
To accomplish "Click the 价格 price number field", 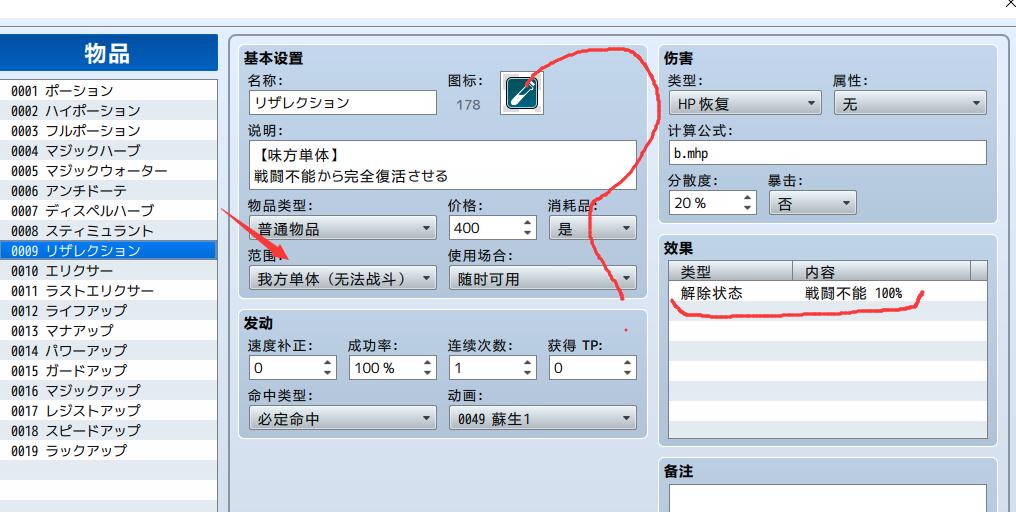I will click(485, 228).
